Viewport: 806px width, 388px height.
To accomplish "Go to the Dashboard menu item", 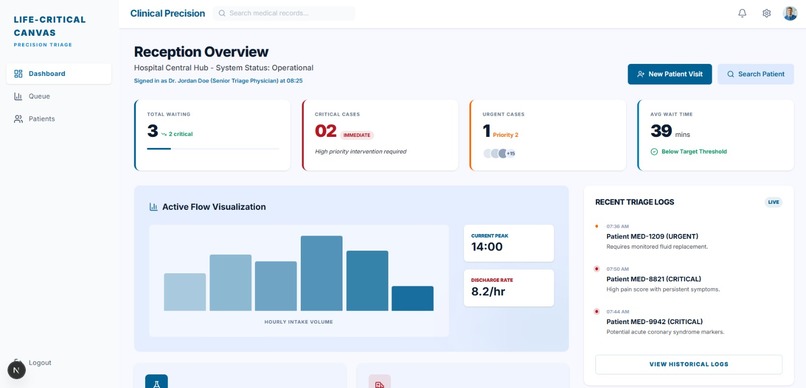I will tap(59, 73).
